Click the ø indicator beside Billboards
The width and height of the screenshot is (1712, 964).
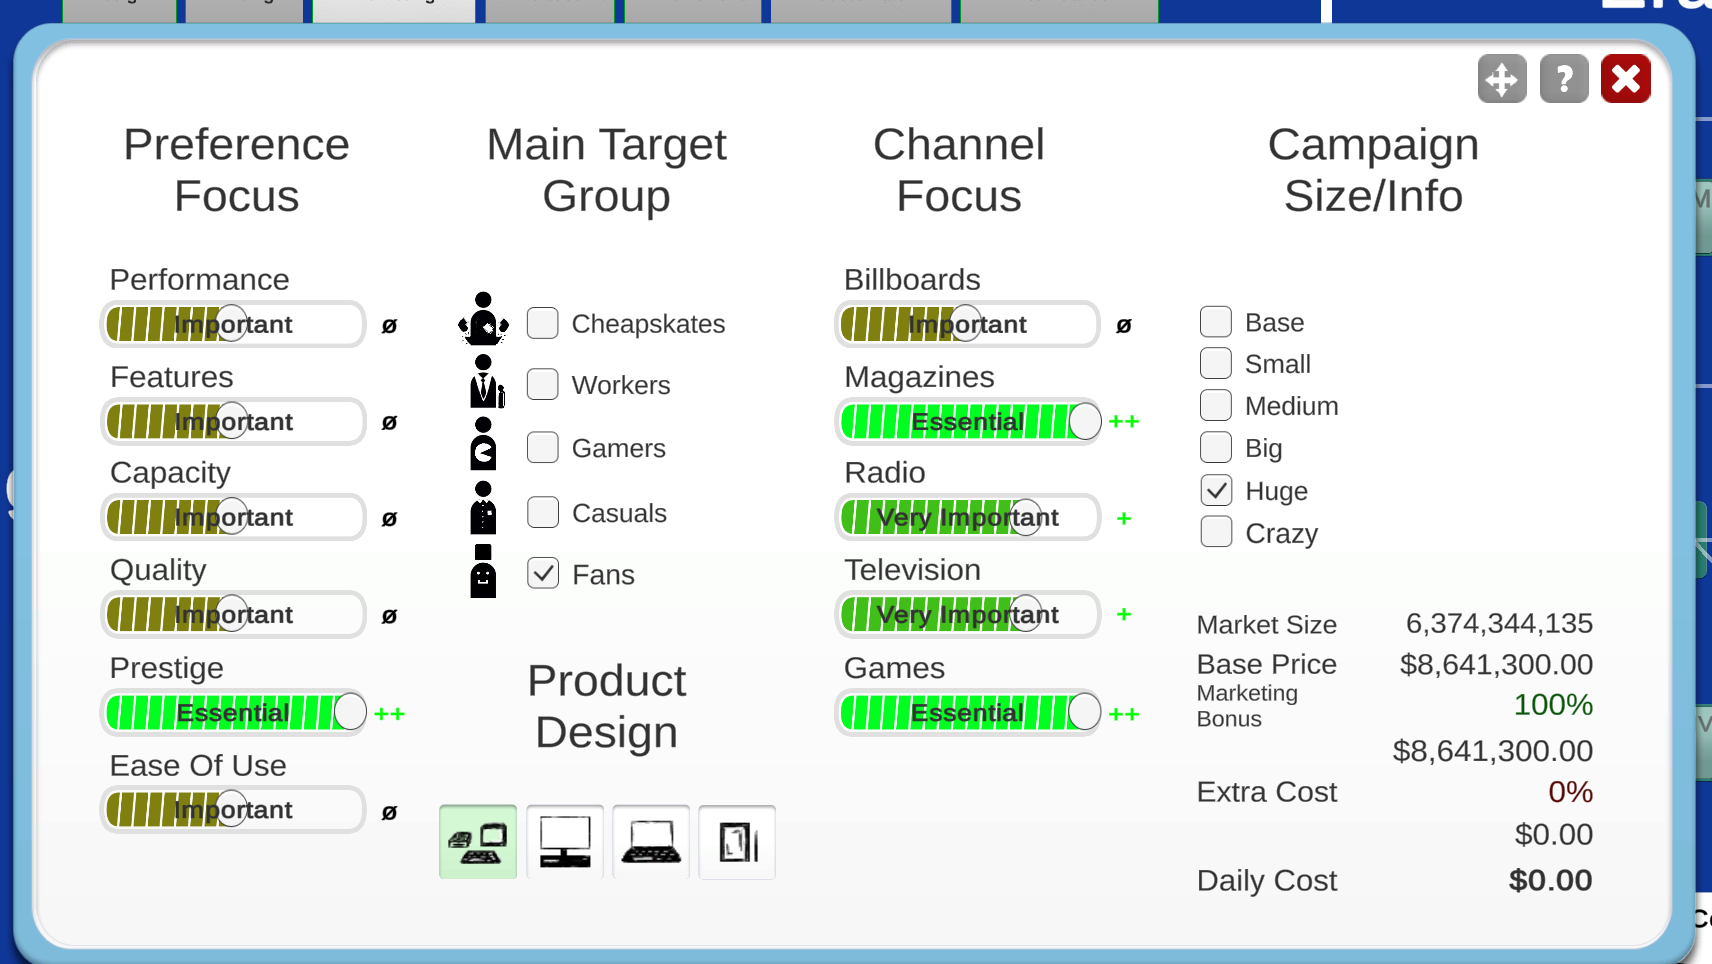coord(1124,325)
